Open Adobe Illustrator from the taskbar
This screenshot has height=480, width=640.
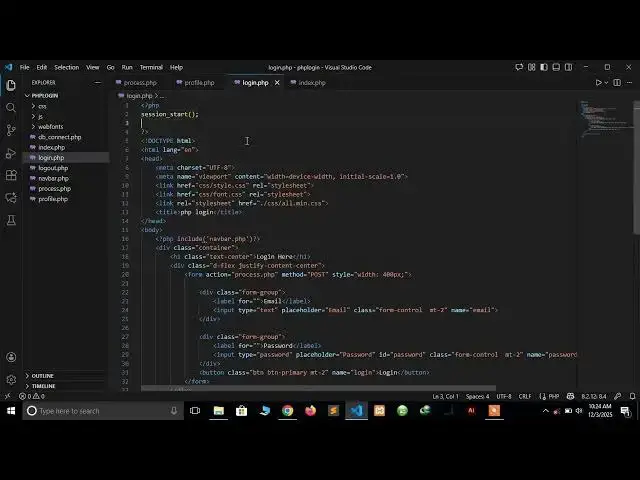(x=471, y=411)
